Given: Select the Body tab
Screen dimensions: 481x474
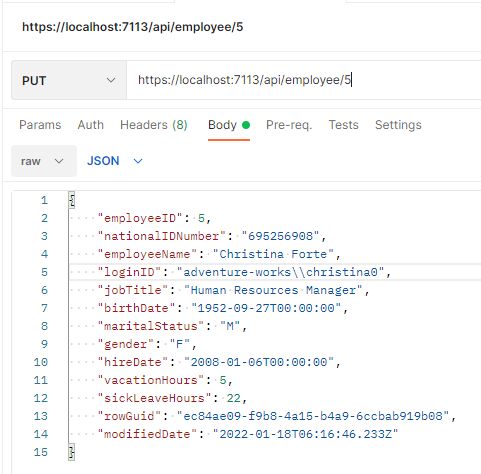Looking at the screenshot, I should 229,125.
